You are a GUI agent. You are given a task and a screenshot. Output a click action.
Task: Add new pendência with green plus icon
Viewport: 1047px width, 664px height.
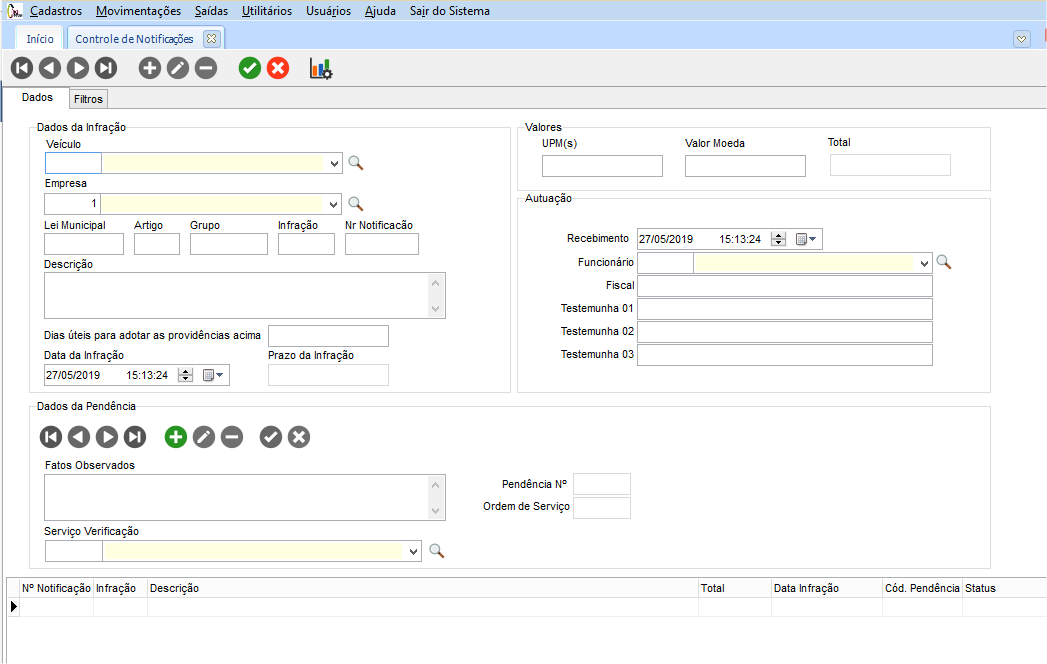point(176,437)
